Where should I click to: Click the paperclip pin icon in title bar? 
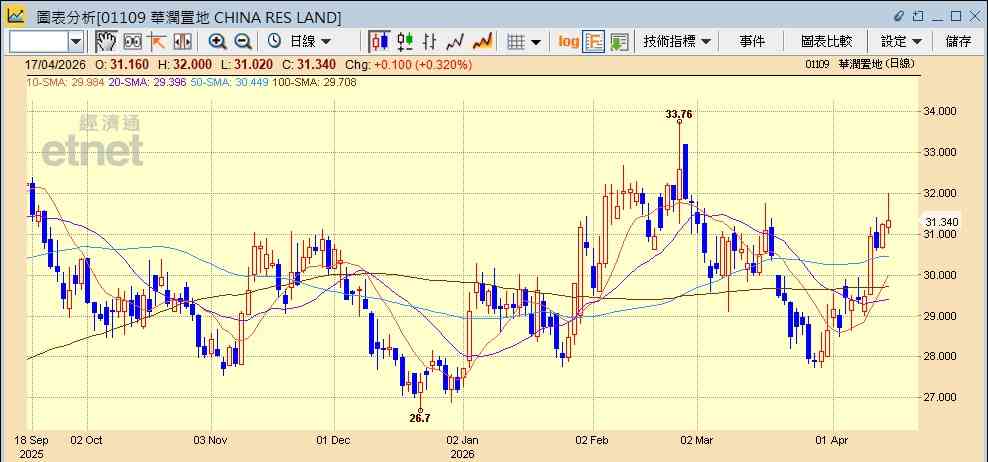click(x=899, y=16)
